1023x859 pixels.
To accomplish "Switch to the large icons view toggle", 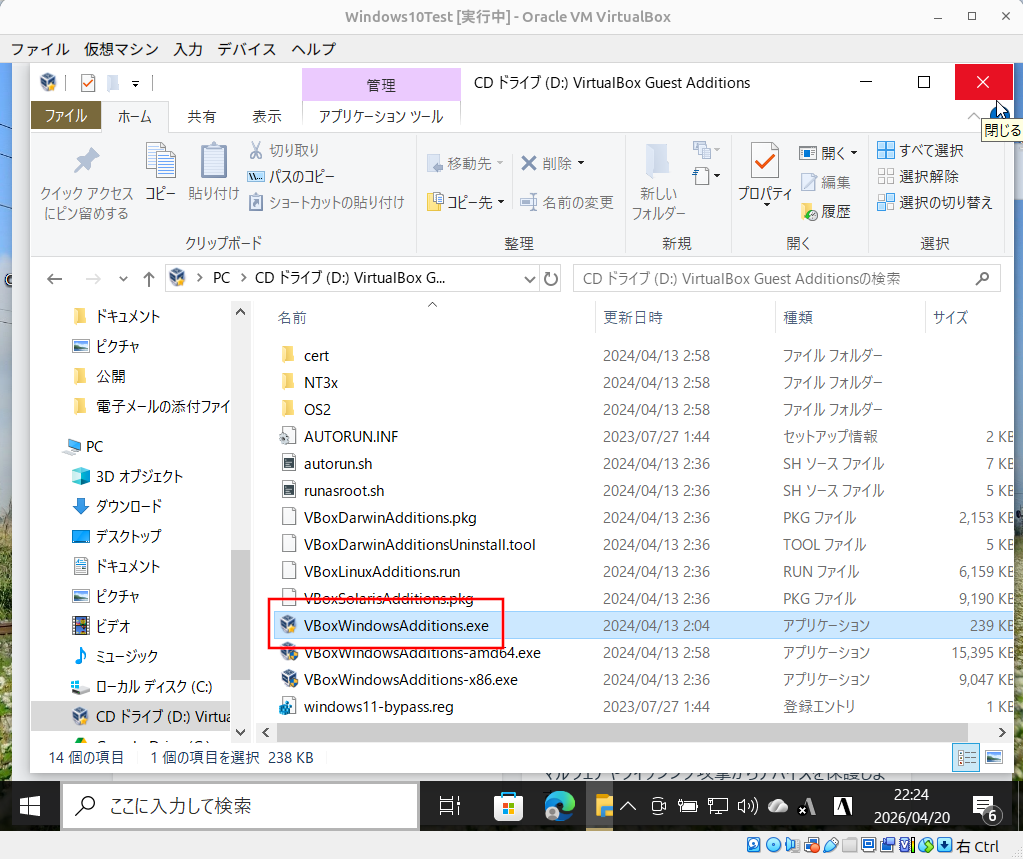I will pyautogui.click(x=994, y=757).
